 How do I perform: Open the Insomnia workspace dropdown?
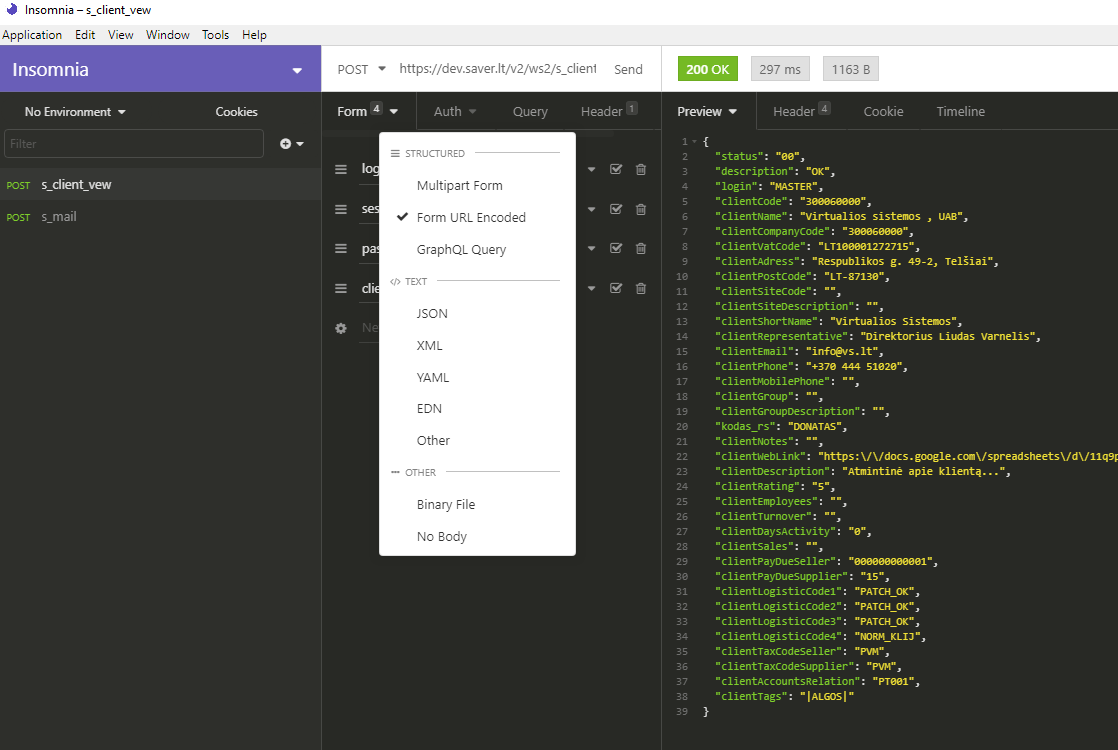click(x=297, y=70)
